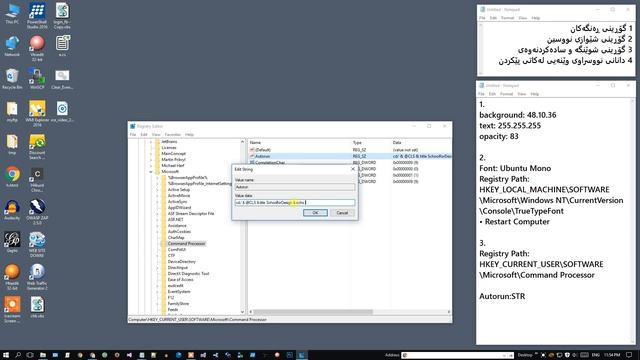Select the FamilyStore registry key
This screenshot has height=360, width=640.
click(x=178, y=304)
